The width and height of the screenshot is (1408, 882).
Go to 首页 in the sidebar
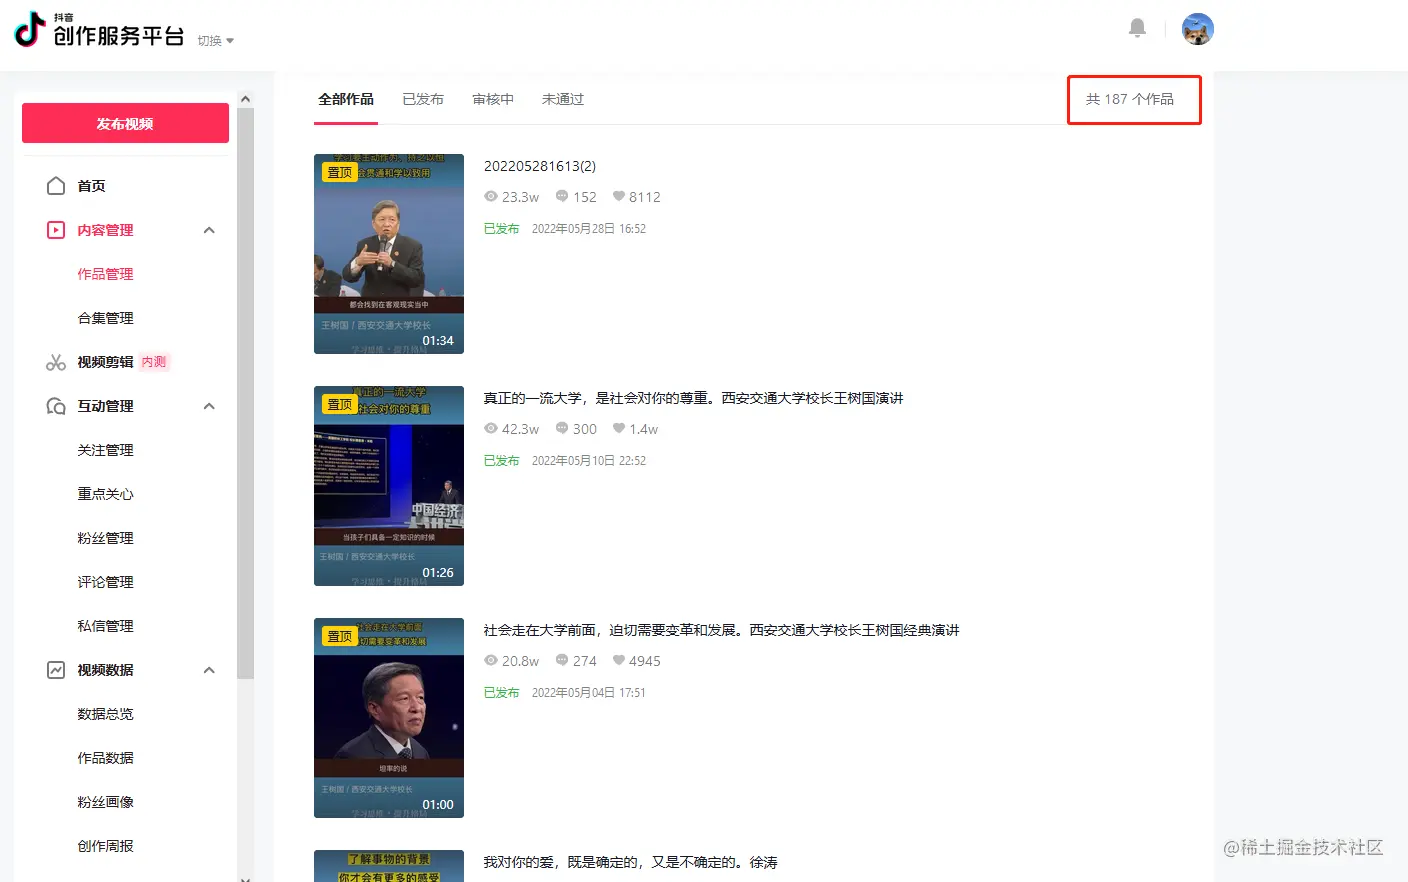pos(91,186)
